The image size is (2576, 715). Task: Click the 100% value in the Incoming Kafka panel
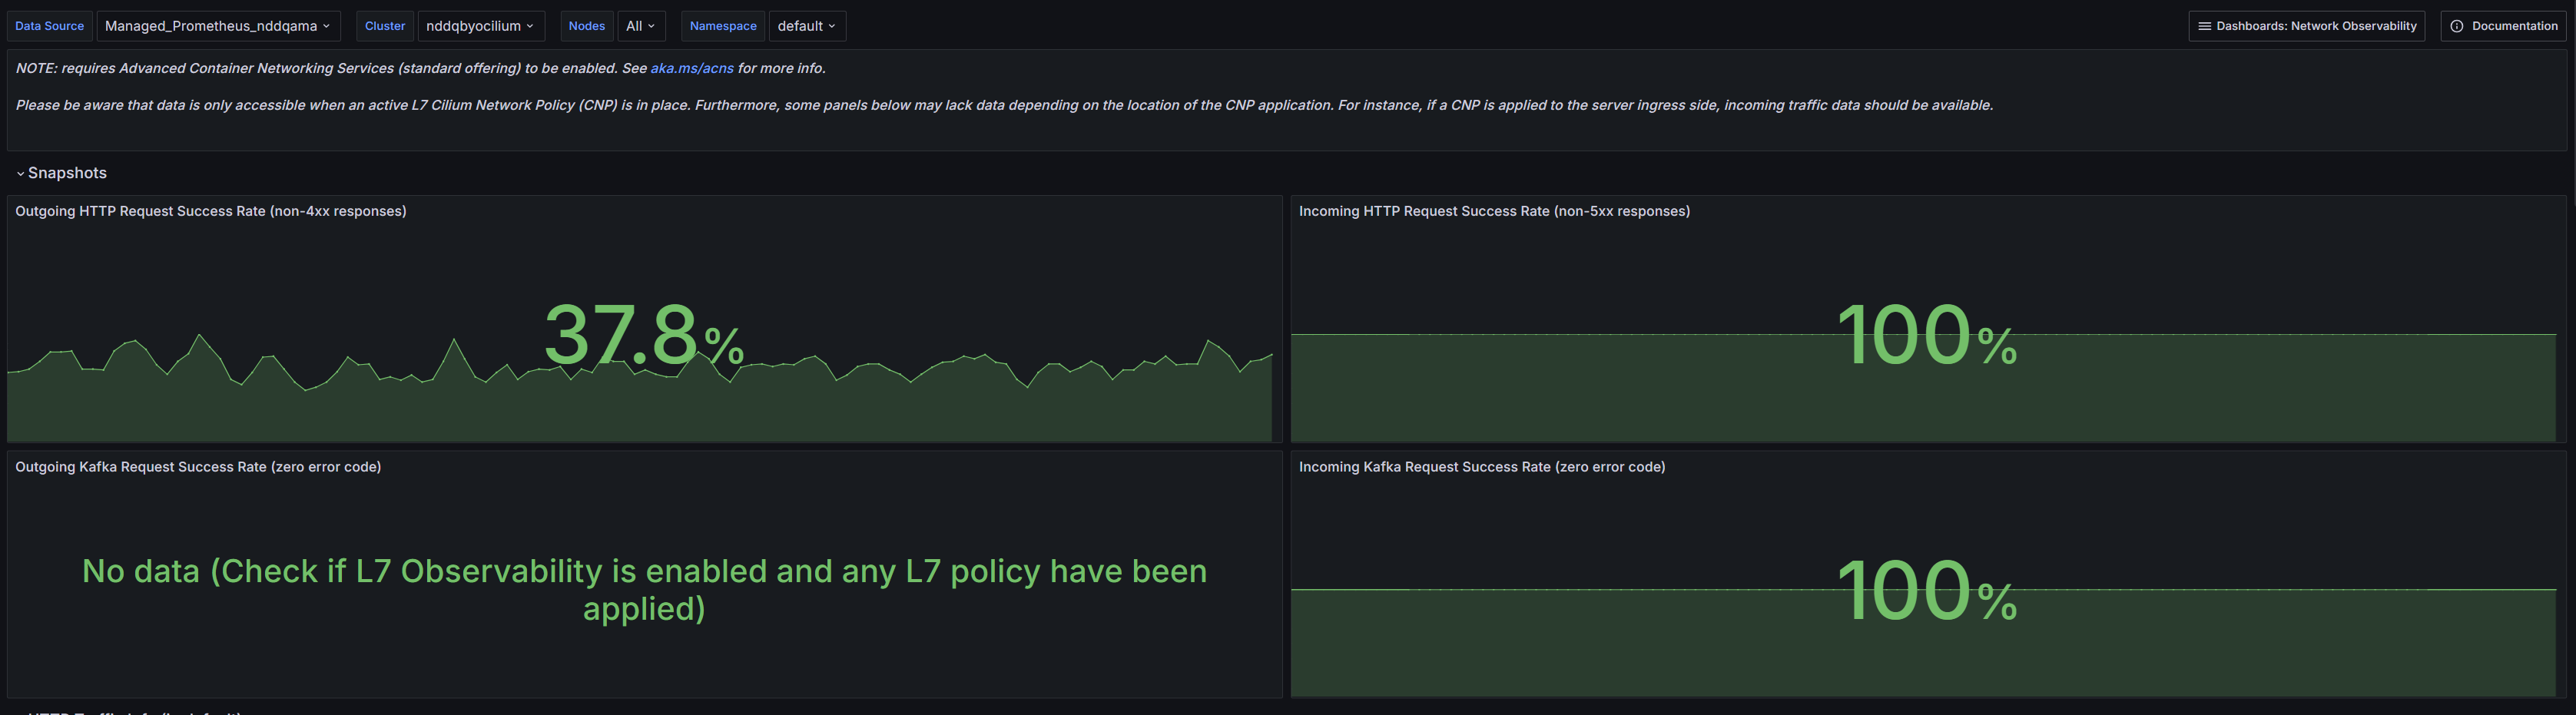click(x=1926, y=591)
